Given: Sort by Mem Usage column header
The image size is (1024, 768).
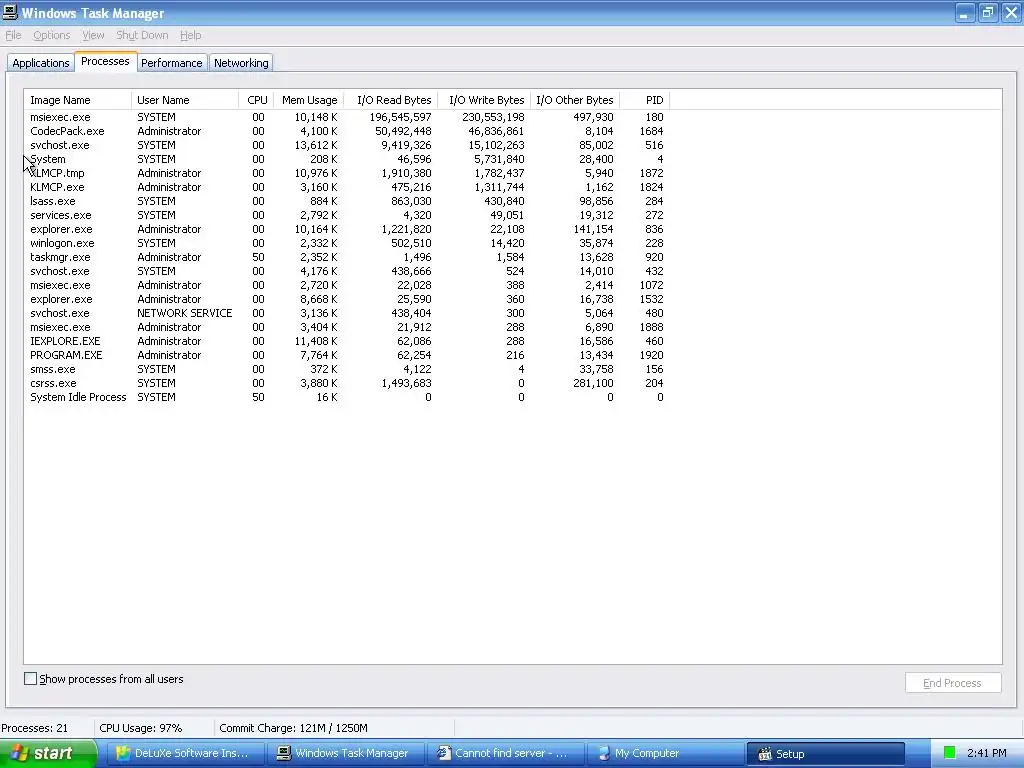Looking at the screenshot, I should pyautogui.click(x=309, y=100).
